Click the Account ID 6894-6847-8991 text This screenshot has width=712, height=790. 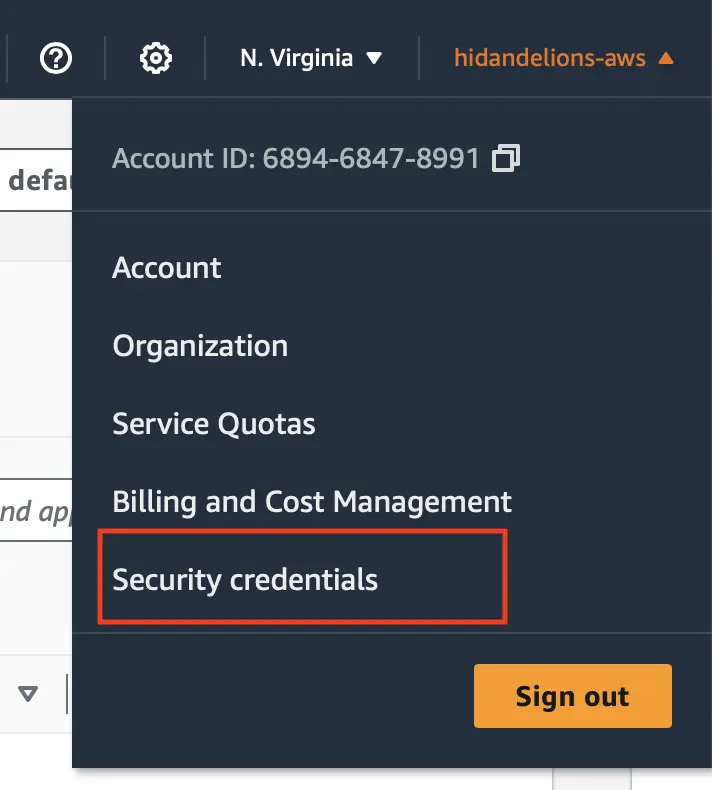click(x=296, y=158)
